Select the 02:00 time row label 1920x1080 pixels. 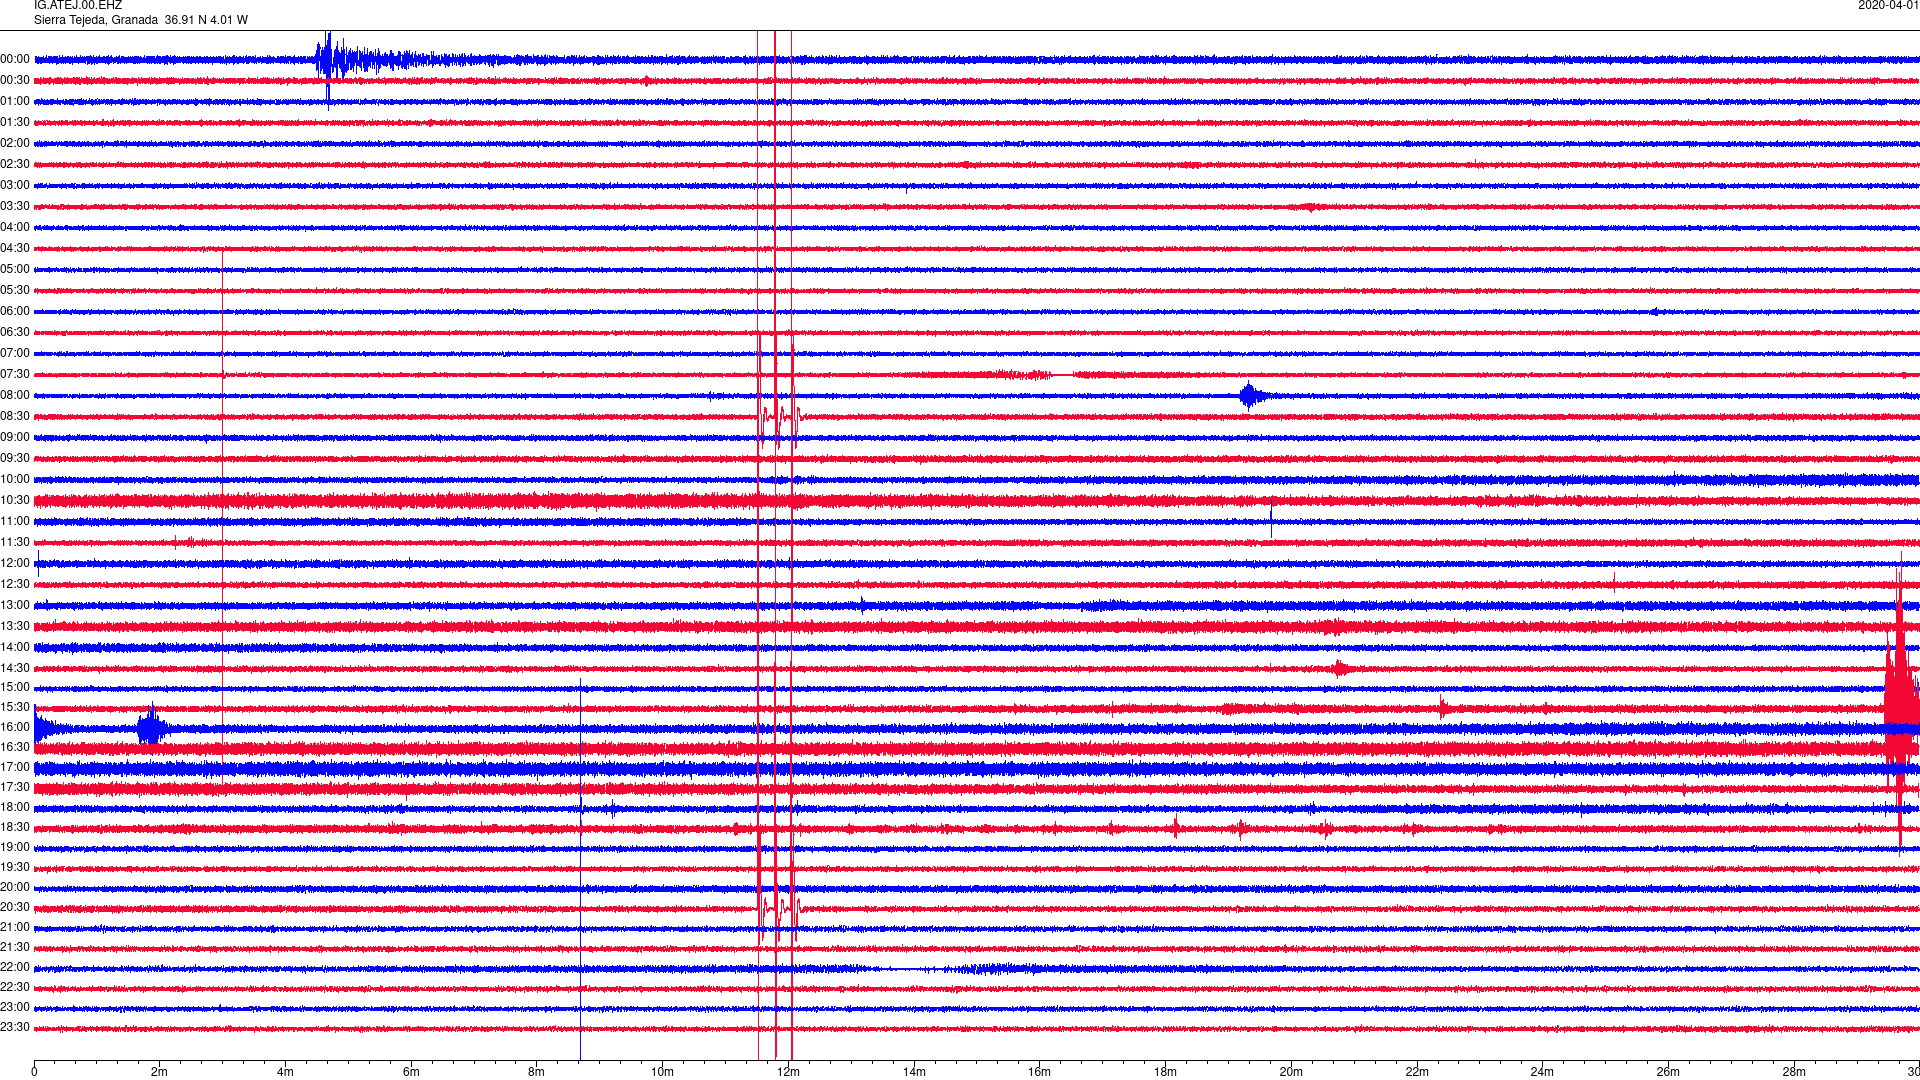[x=15, y=143]
